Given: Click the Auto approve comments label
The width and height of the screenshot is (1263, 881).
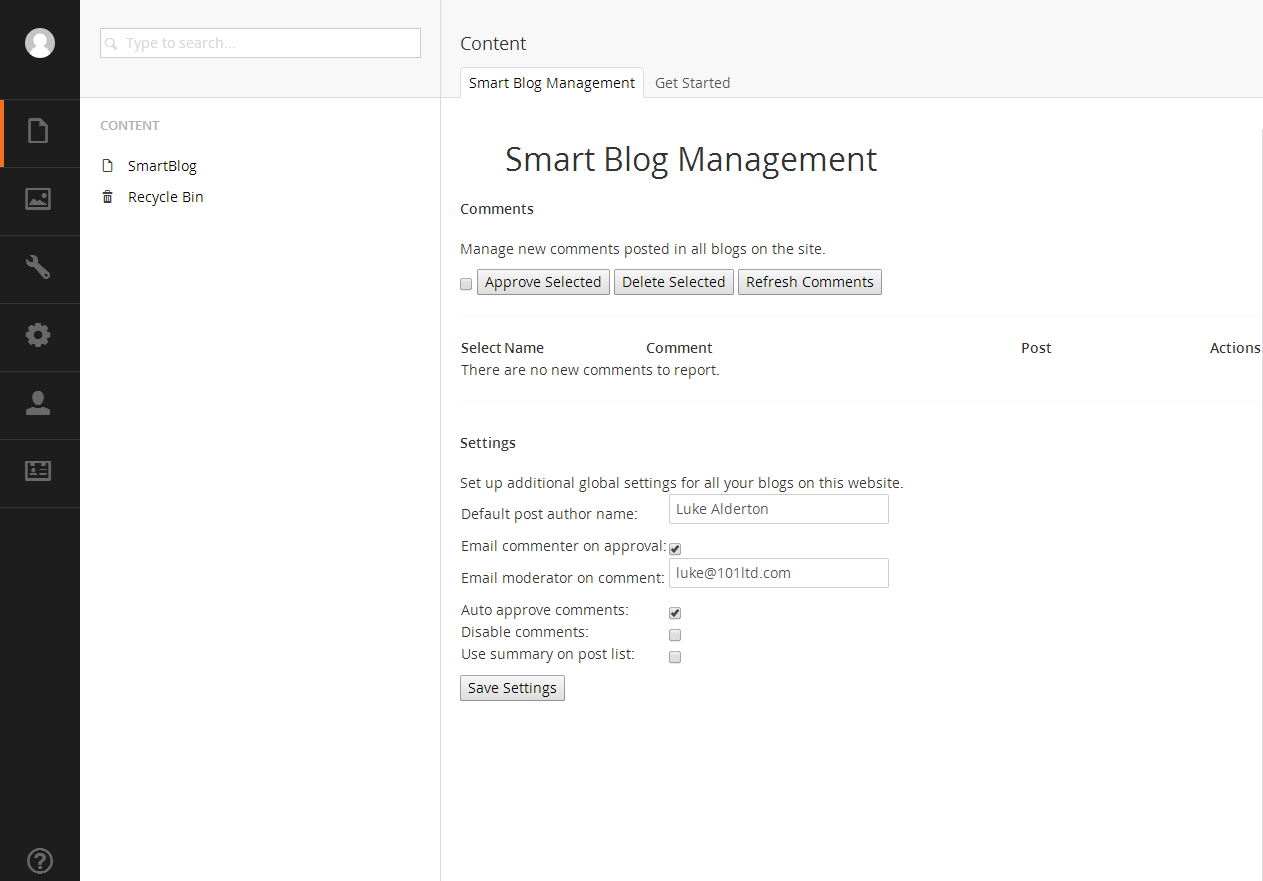Looking at the screenshot, I should (x=545, y=610).
